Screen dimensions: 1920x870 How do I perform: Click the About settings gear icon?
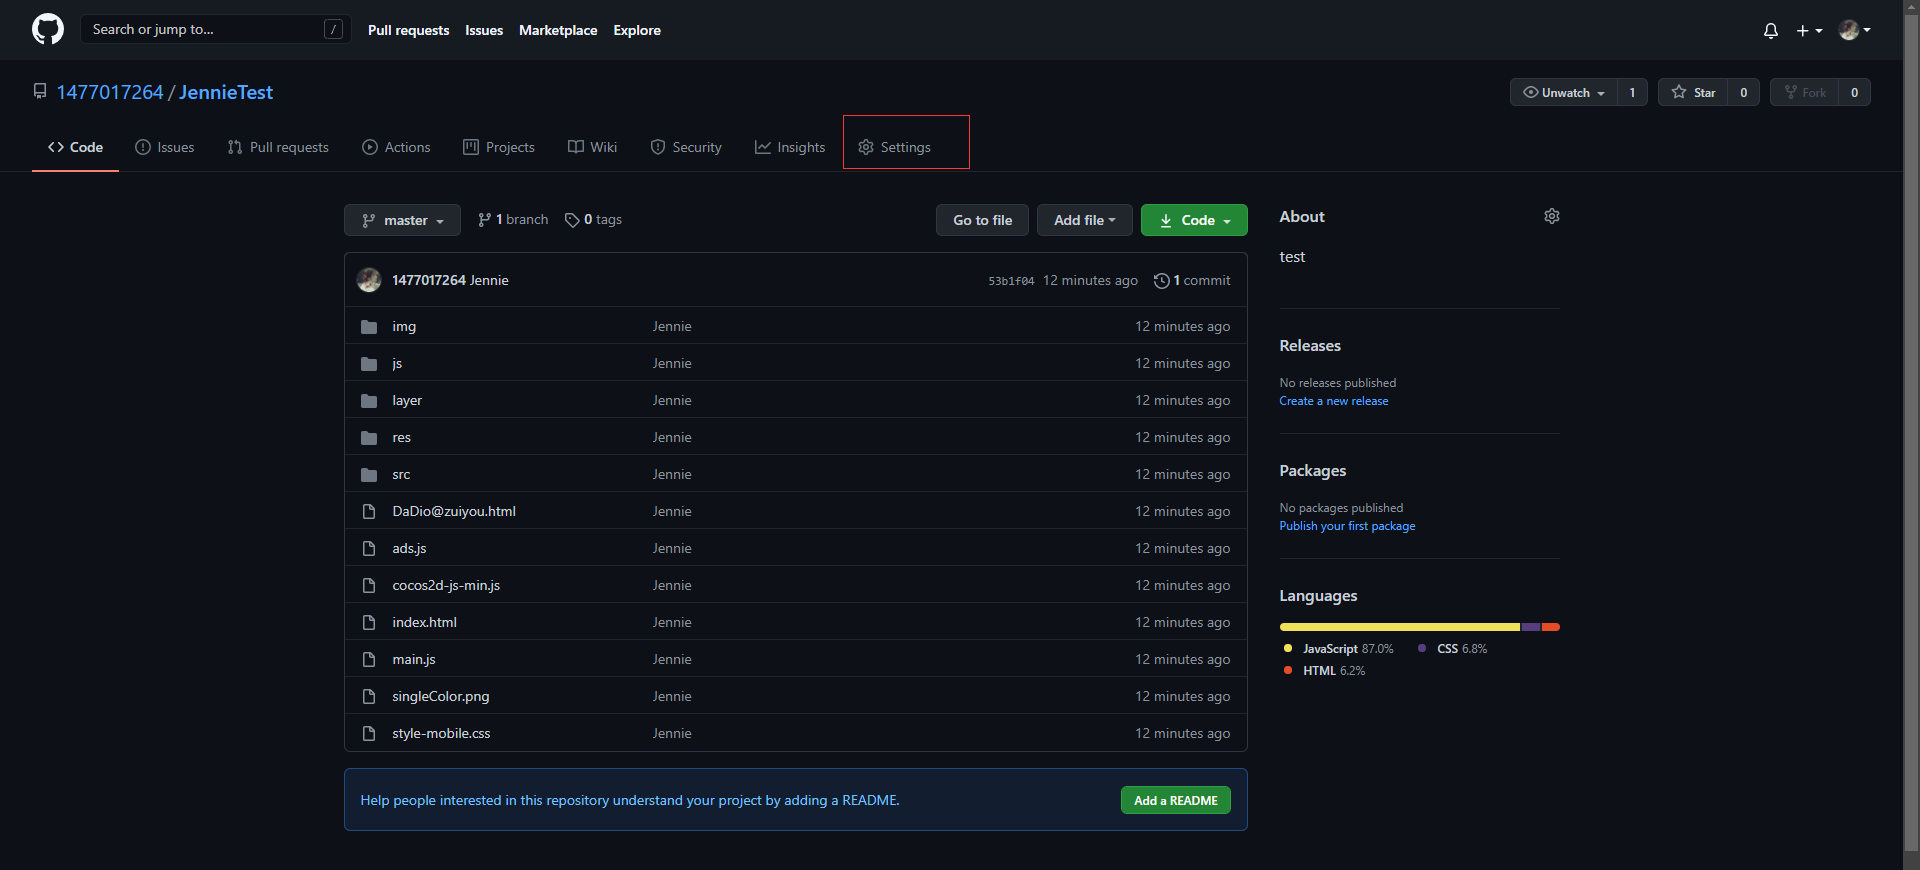(x=1552, y=216)
